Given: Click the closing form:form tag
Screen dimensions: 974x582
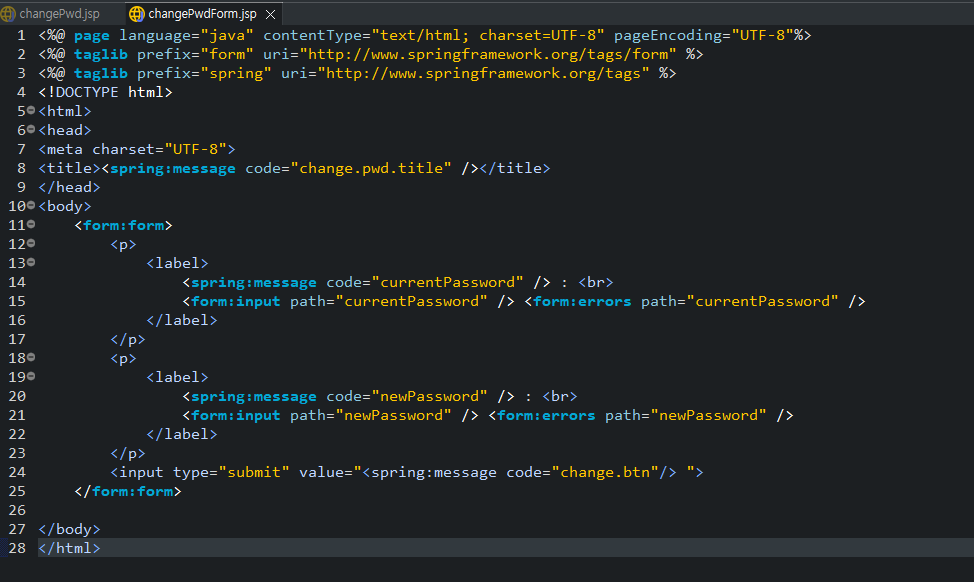Looking at the screenshot, I should click(128, 491).
